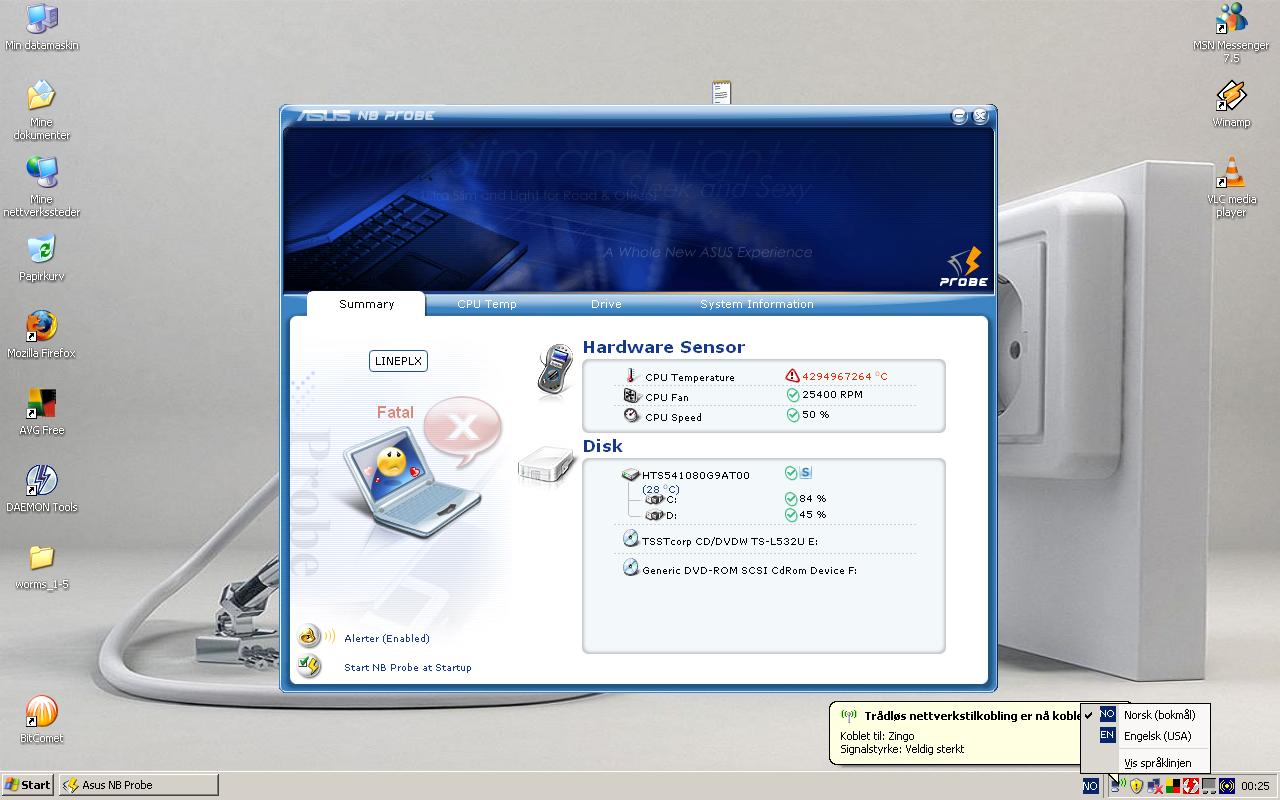
Task: Switch to the CPU Temp tab
Action: click(487, 304)
